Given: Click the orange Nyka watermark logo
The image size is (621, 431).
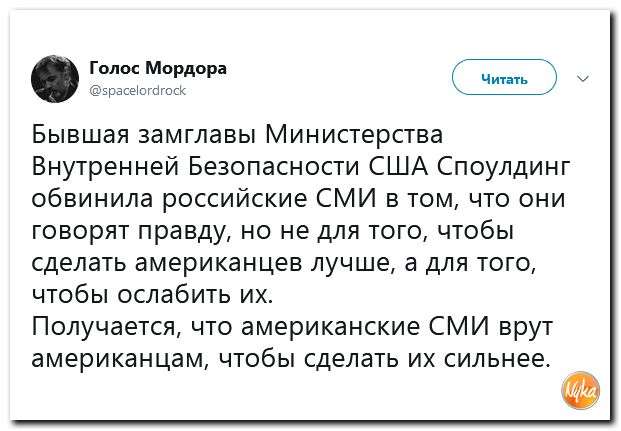Looking at the screenshot, I should [x=581, y=390].
